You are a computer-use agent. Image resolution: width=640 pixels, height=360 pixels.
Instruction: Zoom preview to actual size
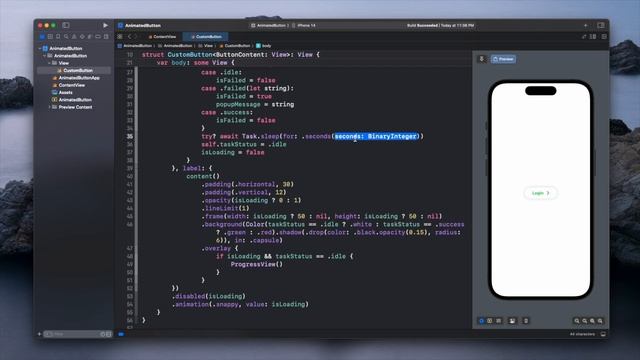pyautogui.click(x=584, y=321)
